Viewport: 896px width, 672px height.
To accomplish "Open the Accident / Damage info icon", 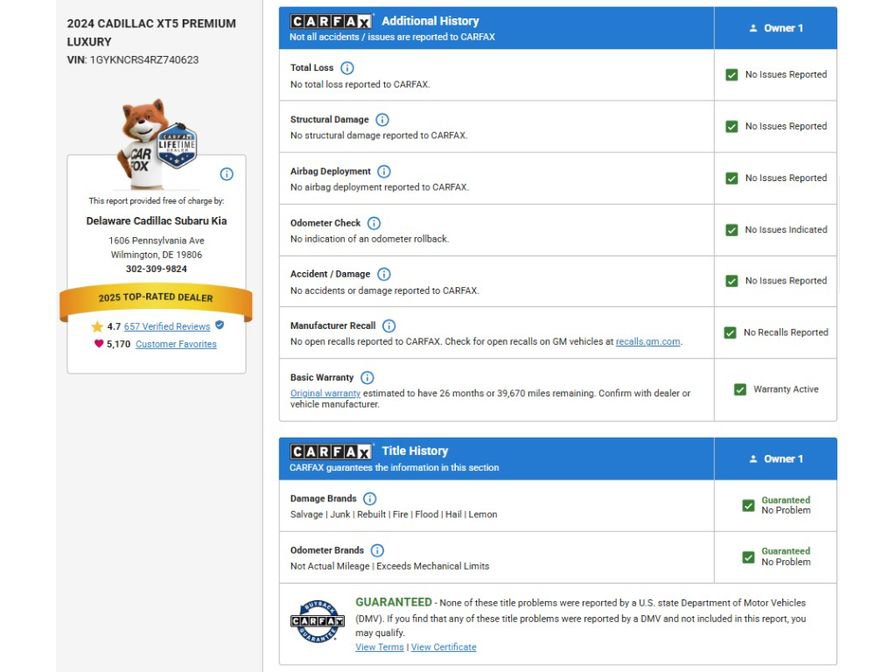I will [x=384, y=274].
